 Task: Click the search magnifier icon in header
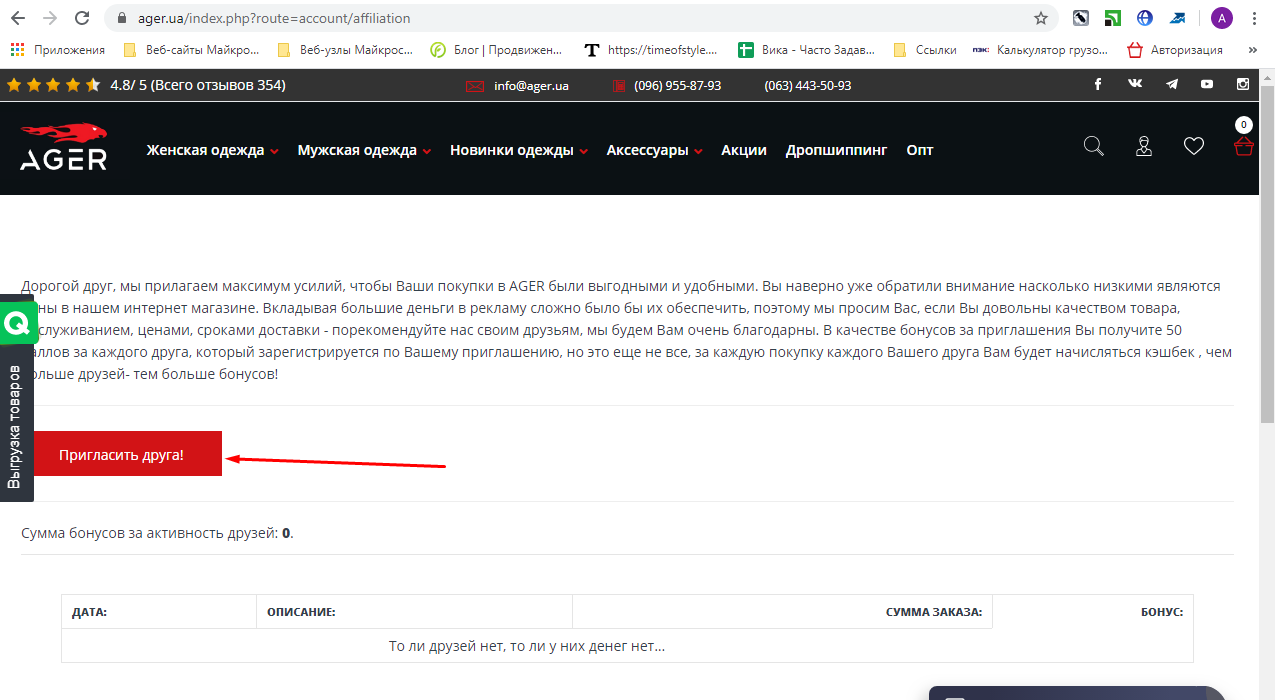click(1094, 147)
